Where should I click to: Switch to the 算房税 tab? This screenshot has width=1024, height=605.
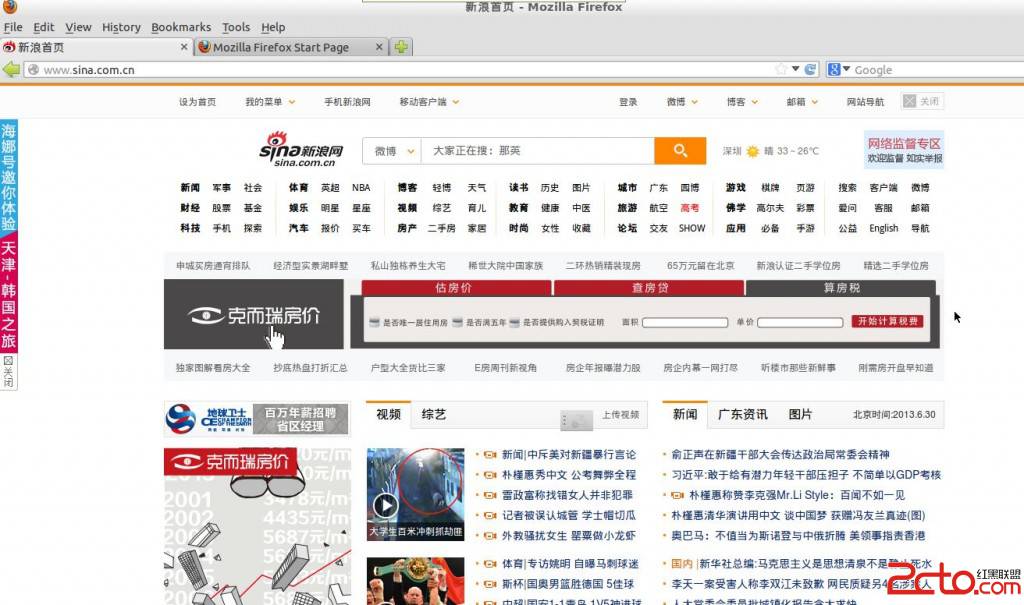[x=841, y=288]
